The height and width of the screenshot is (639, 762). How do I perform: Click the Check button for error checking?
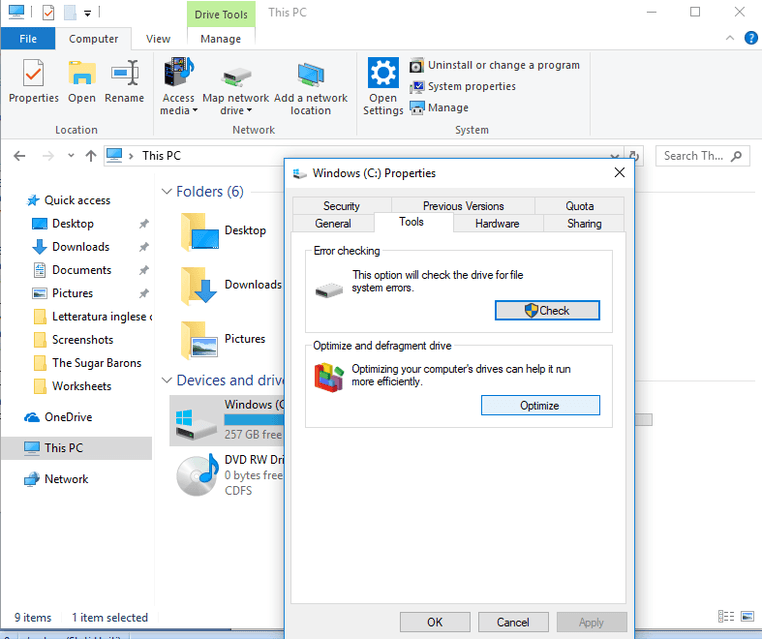(547, 311)
